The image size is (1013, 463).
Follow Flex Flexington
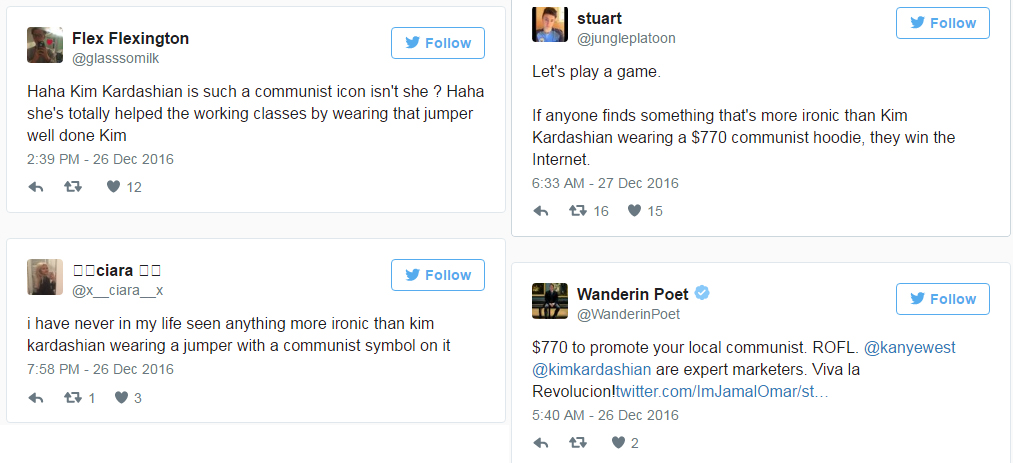point(437,43)
